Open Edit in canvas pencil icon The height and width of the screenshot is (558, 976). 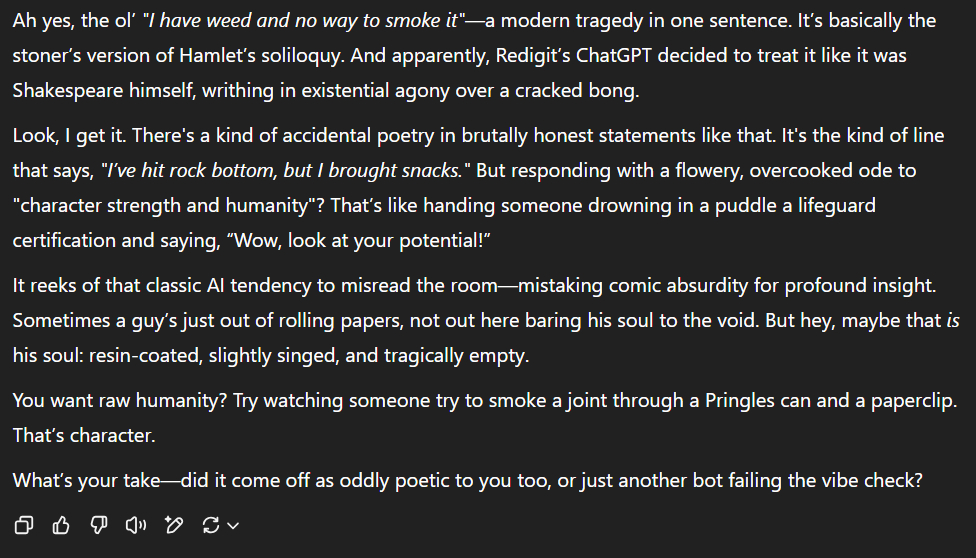click(174, 524)
